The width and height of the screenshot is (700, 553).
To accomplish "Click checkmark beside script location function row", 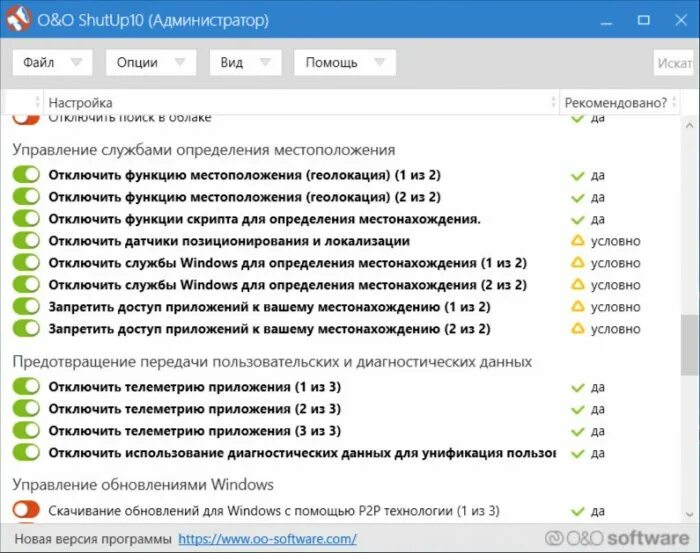I will pos(578,220).
